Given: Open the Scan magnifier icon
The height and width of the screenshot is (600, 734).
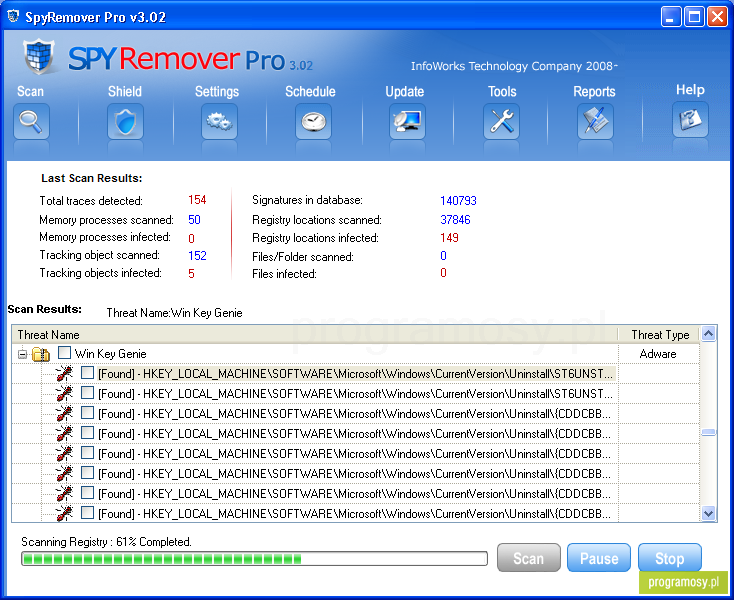Looking at the screenshot, I should [31, 122].
